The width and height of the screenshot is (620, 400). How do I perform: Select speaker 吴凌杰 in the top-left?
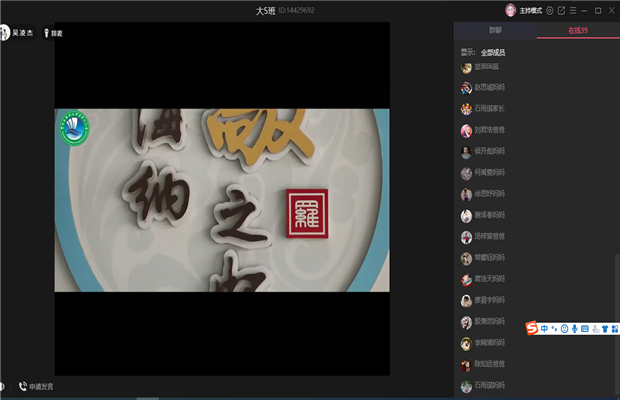[x=18, y=33]
